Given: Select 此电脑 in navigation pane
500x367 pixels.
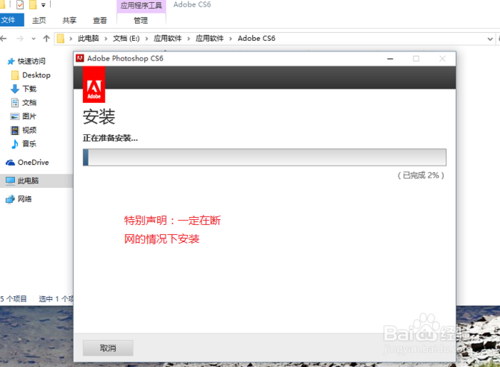Looking at the screenshot, I should pyautogui.click(x=36, y=181).
